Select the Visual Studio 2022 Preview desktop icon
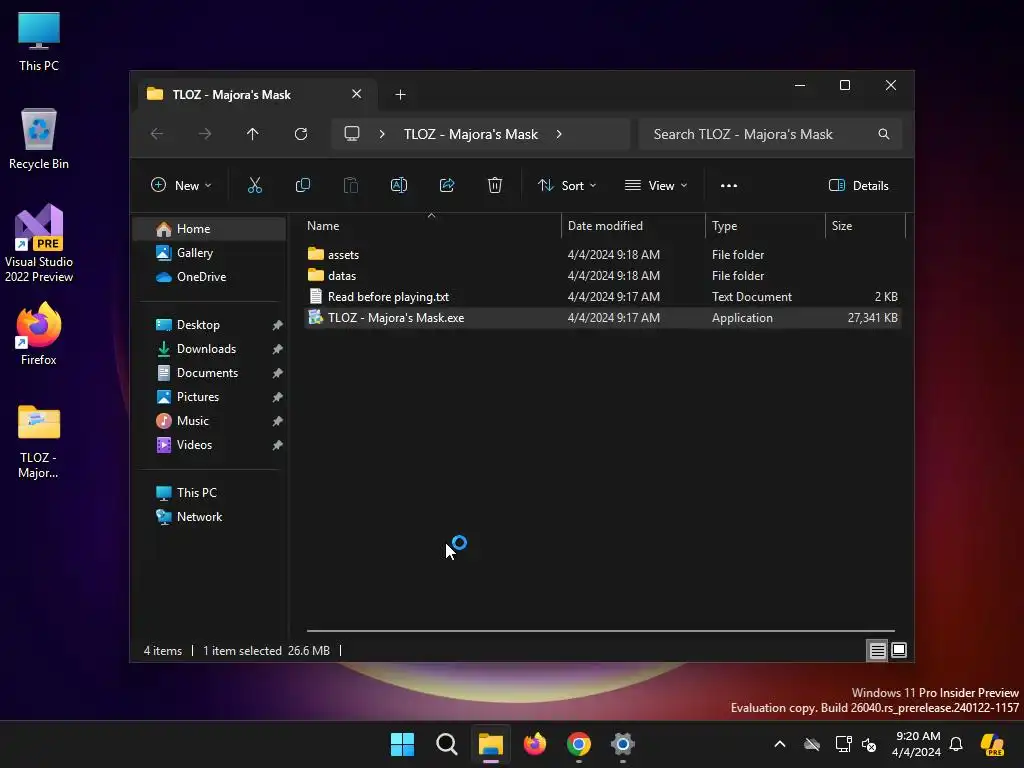Viewport: 1024px width, 768px height. pyautogui.click(x=39, y=243)
